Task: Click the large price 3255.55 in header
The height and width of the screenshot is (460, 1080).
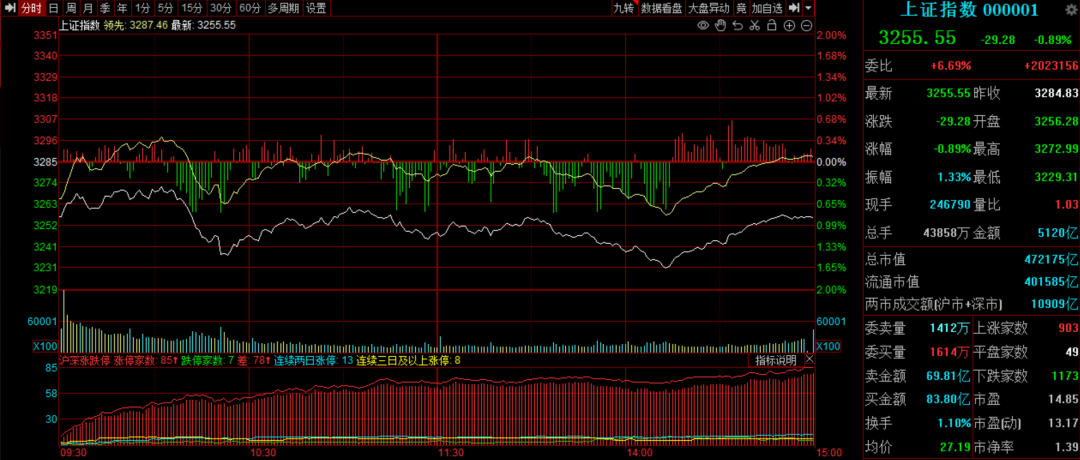Action: pos(917,39)
